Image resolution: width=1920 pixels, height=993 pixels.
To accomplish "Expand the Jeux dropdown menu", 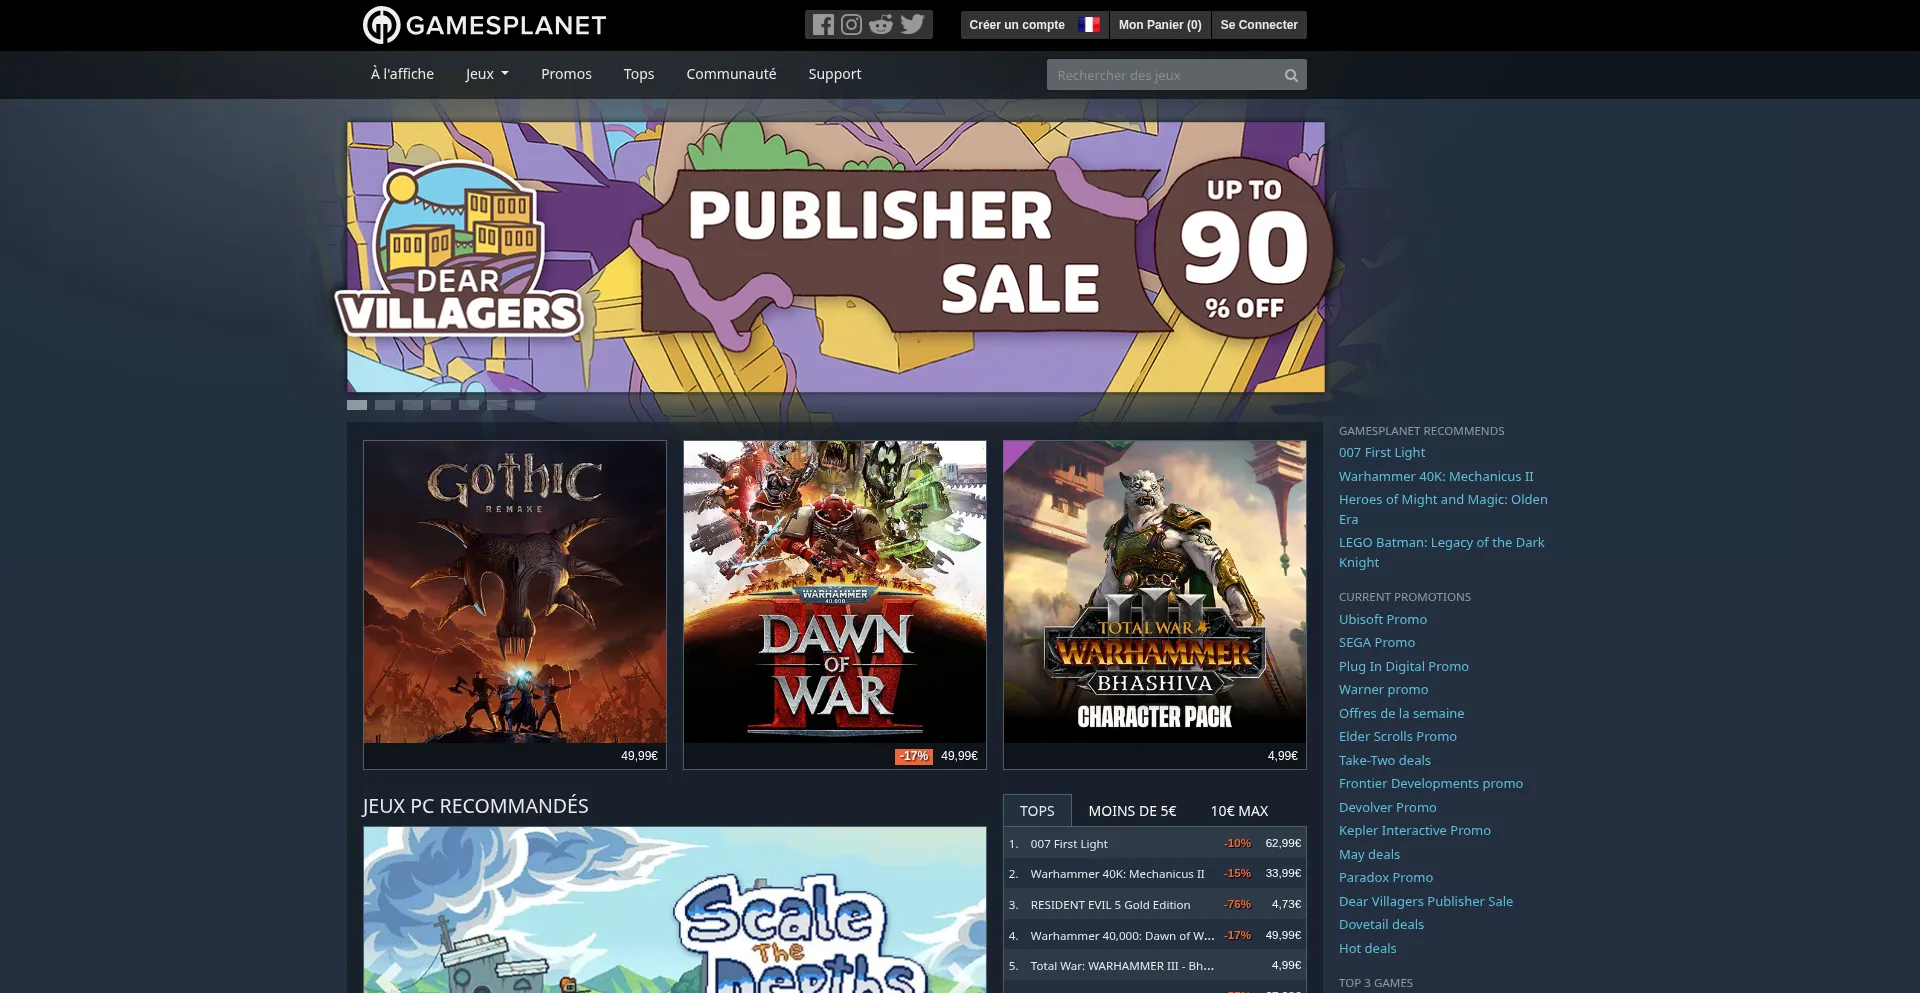I will [487, 74].
